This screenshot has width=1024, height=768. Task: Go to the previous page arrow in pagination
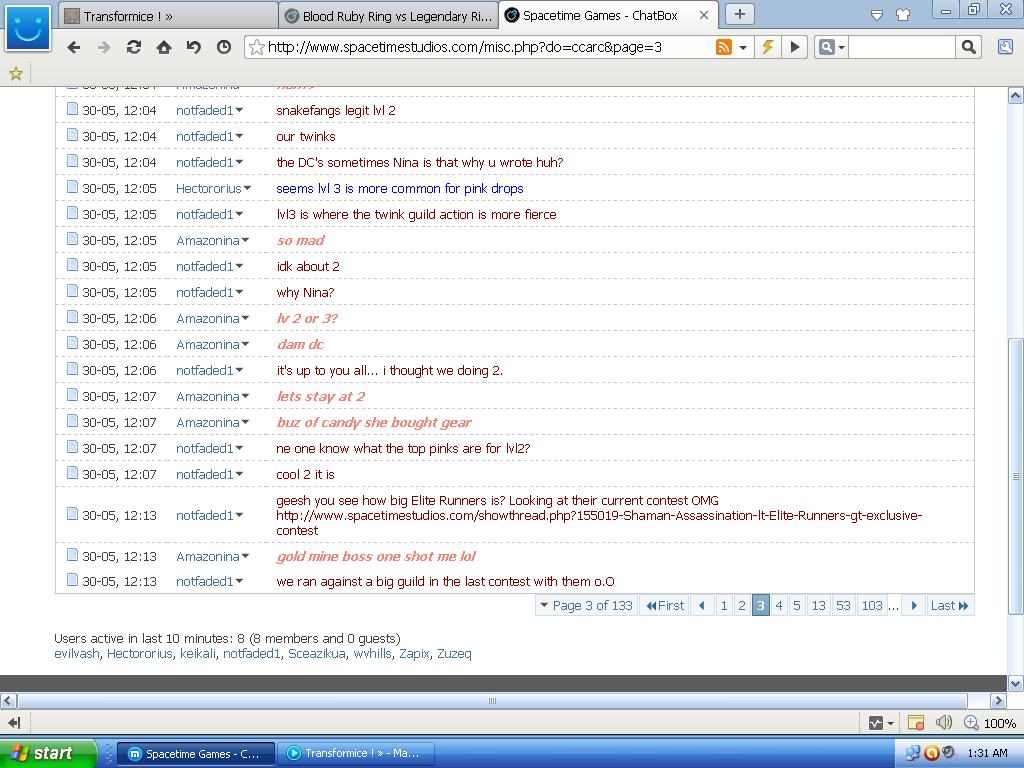click(x=702, y=605)
